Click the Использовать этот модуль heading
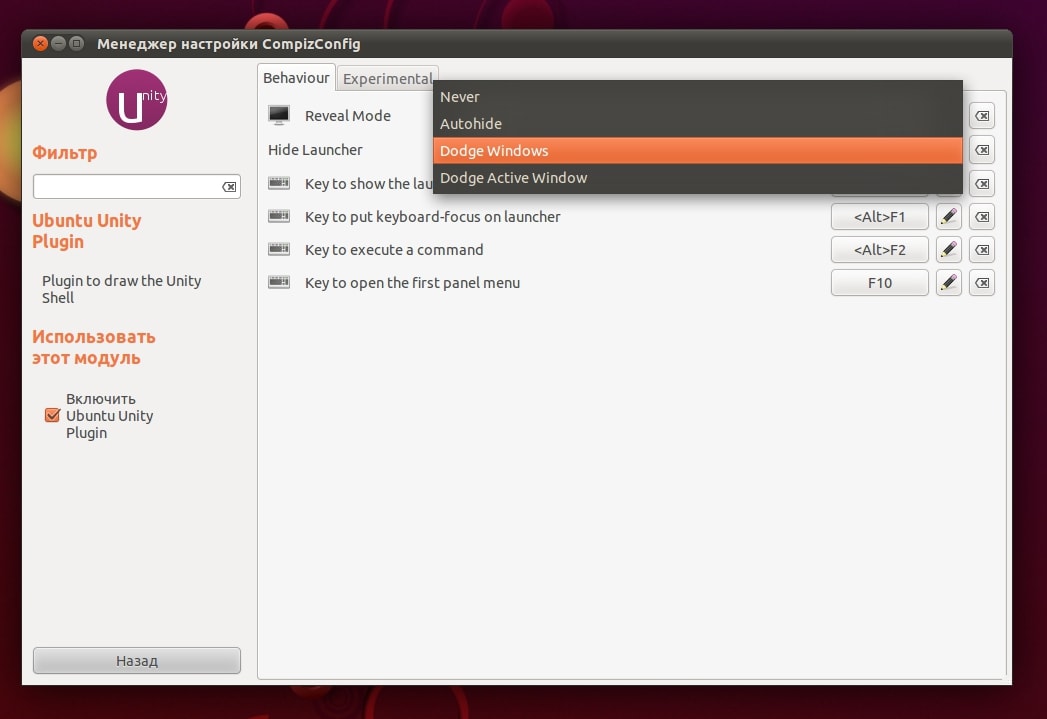This screenshot has height=719, width=1047. coord(93,347)
